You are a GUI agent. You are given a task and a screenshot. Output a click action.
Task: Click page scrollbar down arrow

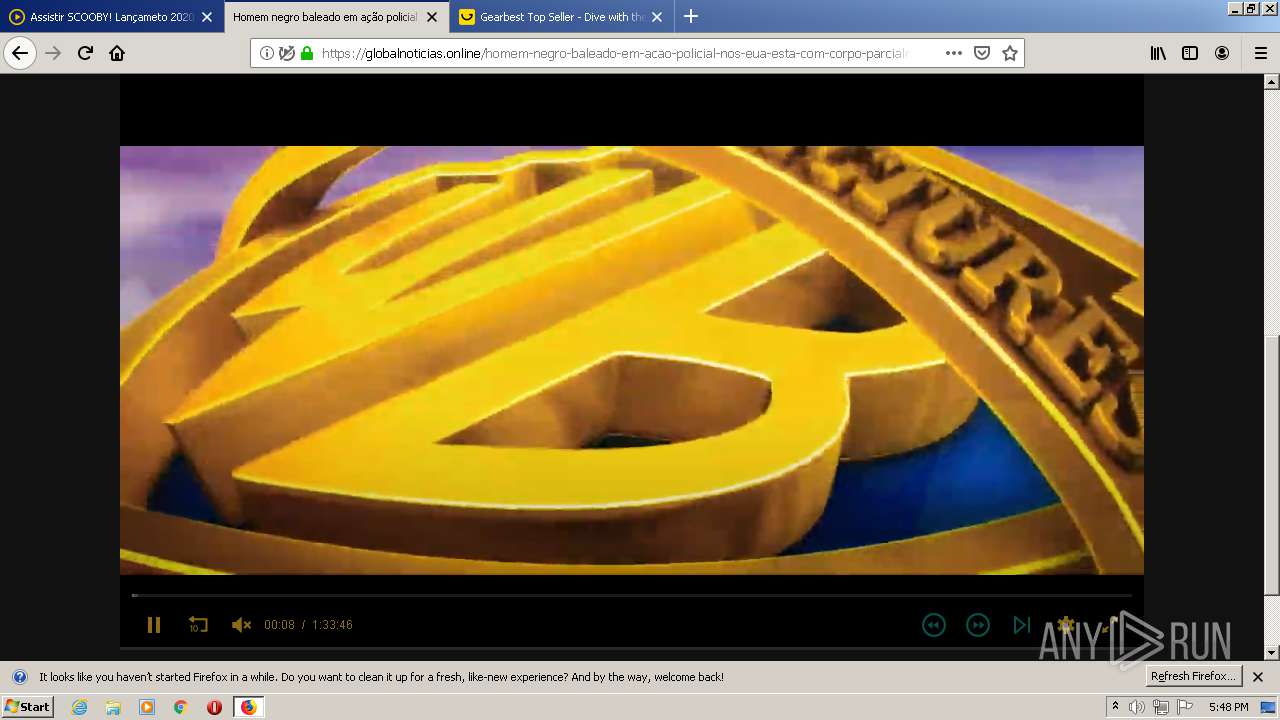1272,652
